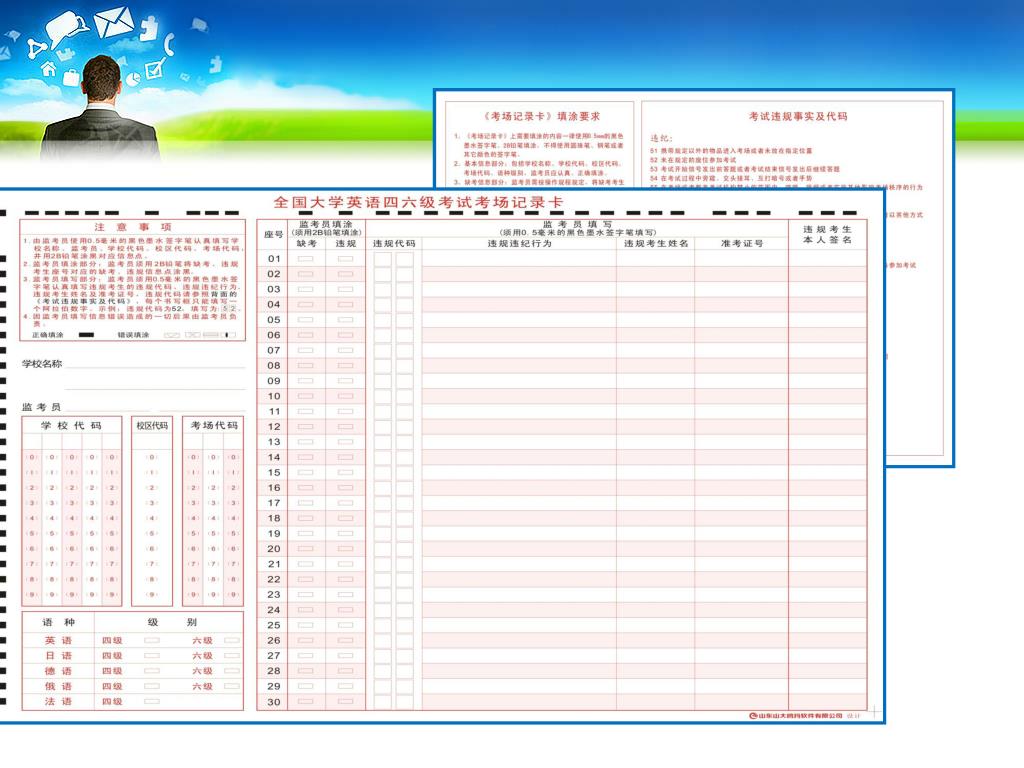Image resolution: width=1024 pixels, height=768 pixels.
Task: Fill digit 5 bubble under 校区代码
Action: (x=152, y=534)
